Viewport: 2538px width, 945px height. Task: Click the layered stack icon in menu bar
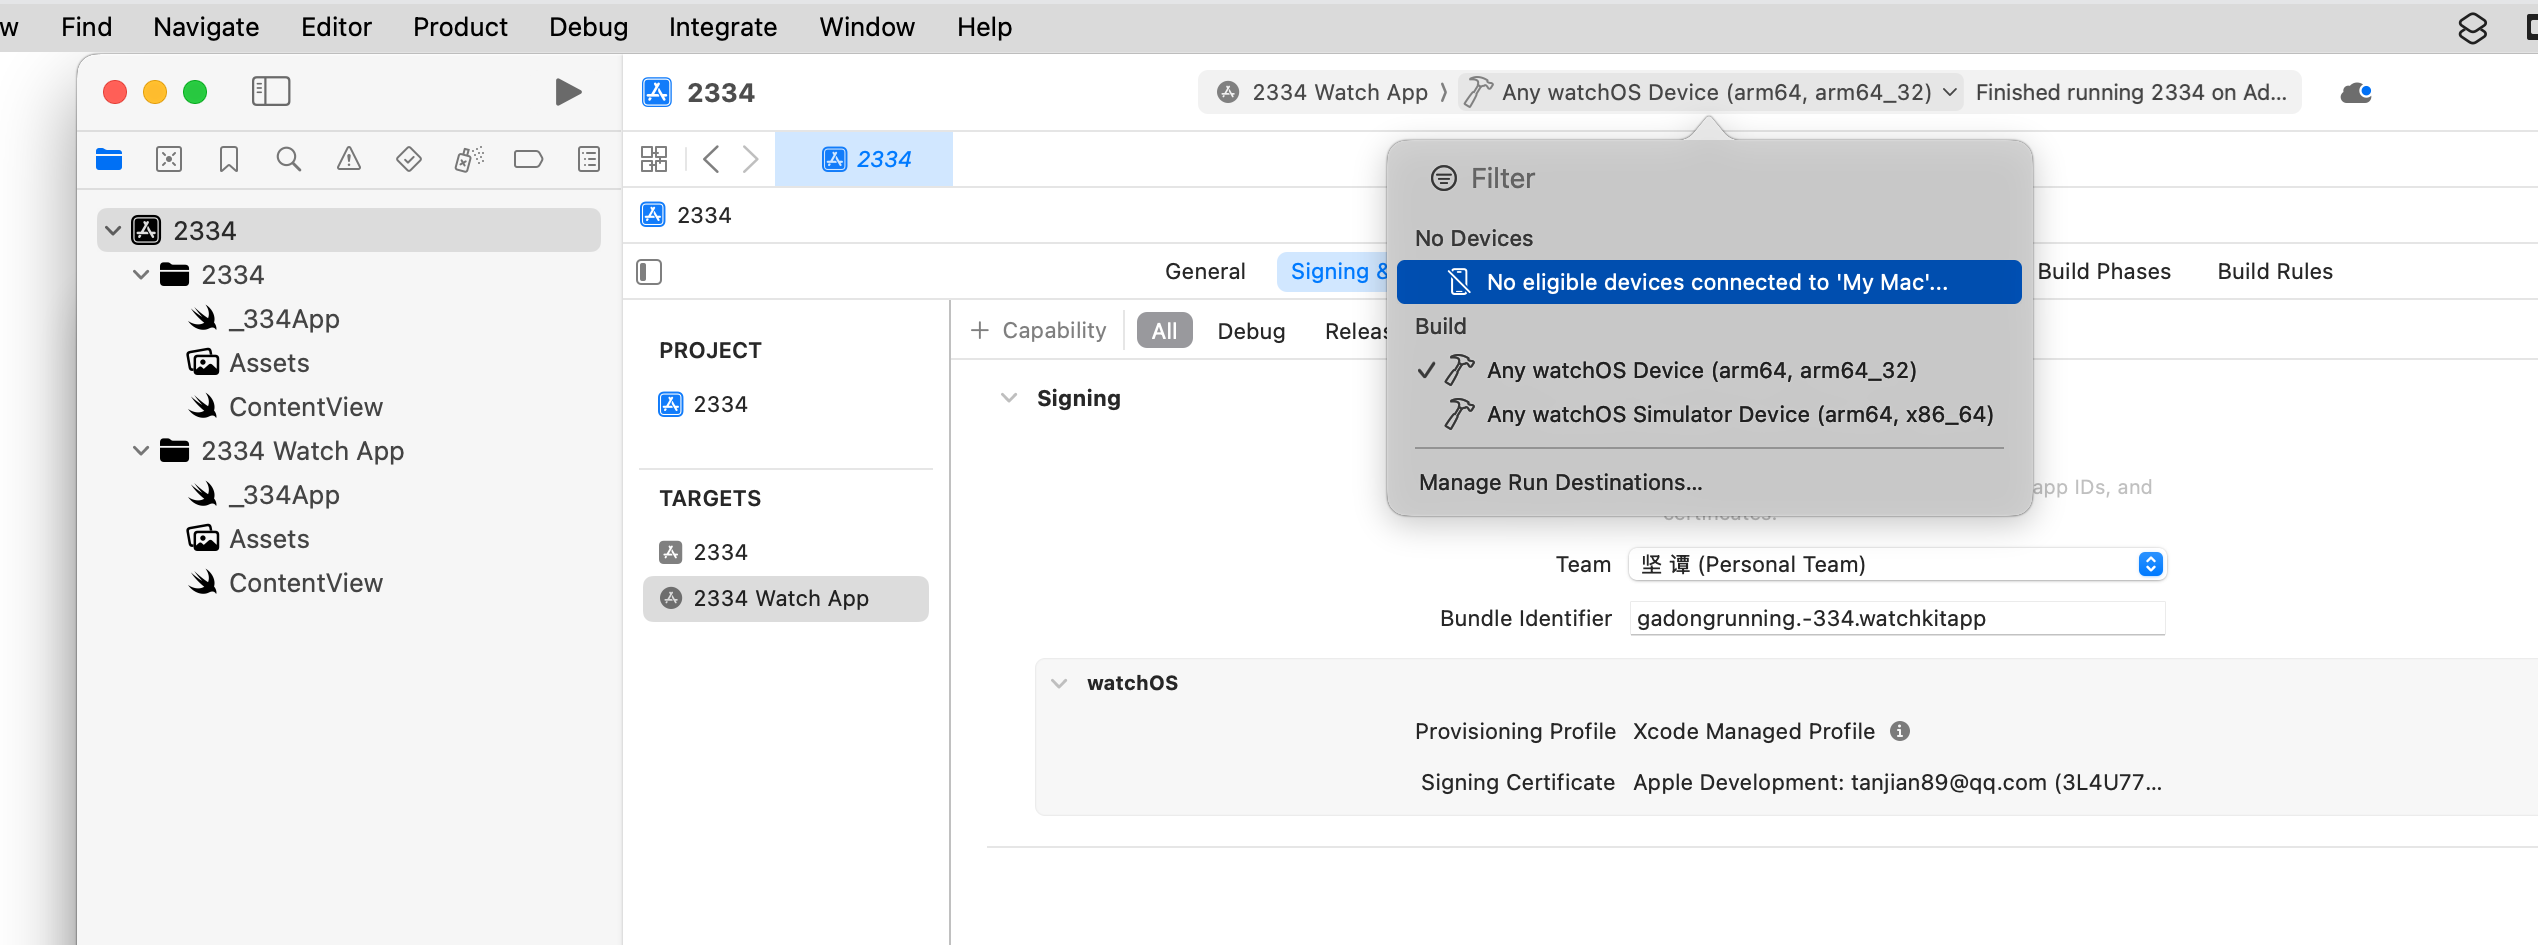(2472, 27)
